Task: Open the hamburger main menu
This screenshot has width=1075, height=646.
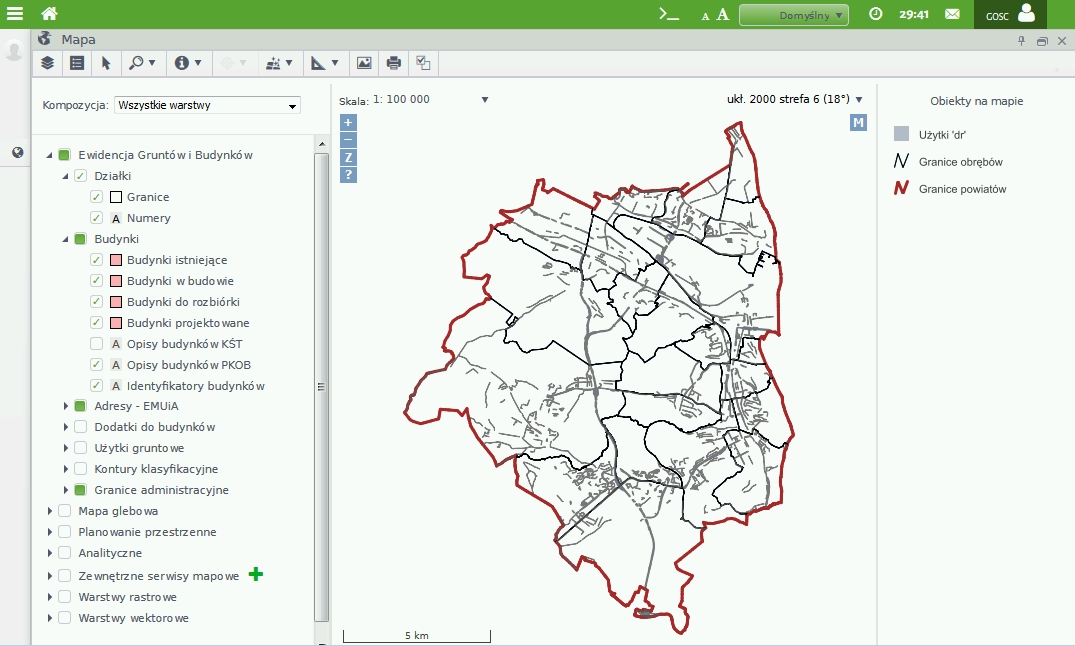Action: click(15, 14)
